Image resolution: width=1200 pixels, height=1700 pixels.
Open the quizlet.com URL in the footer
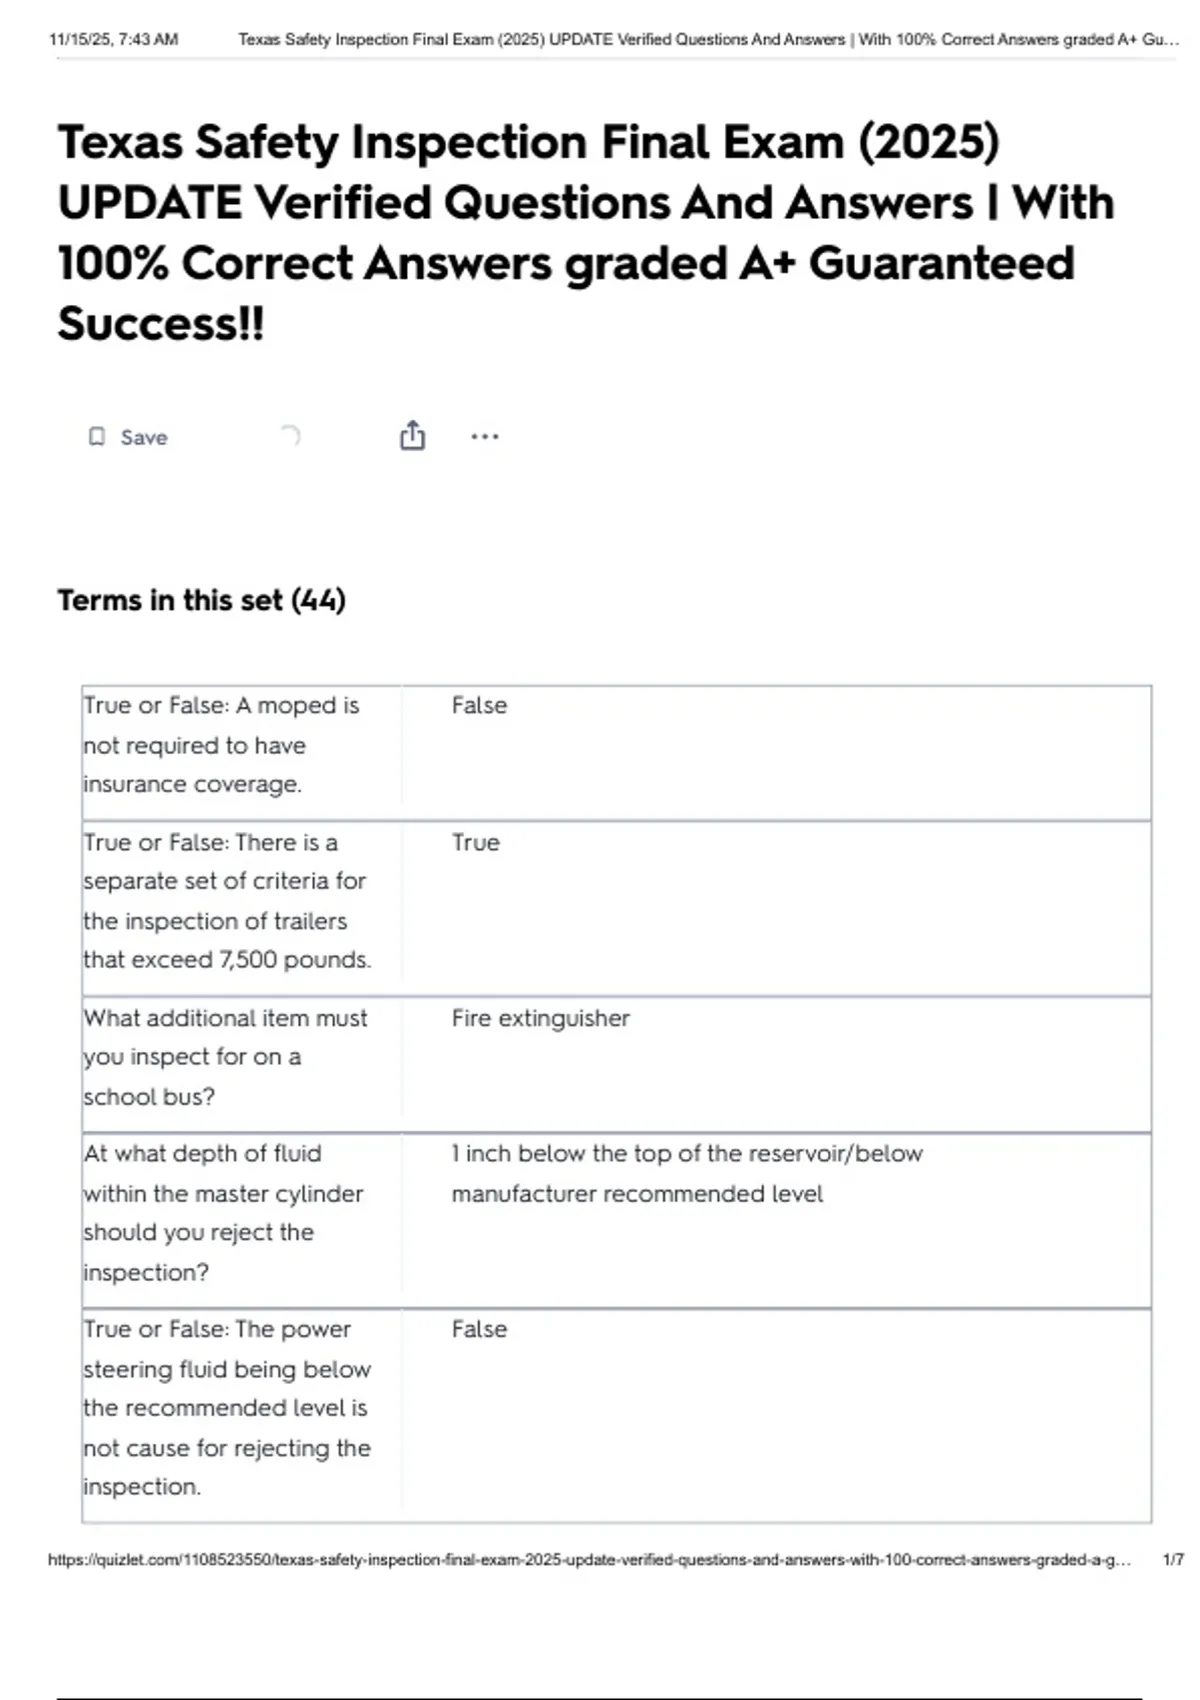coord(589,1560)
